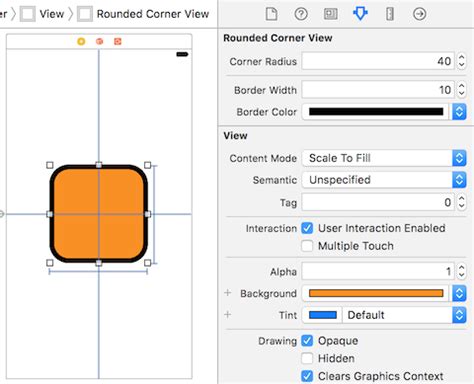Click the left-middle resize handle of the view
This screenshot has width=474, height=384.
[x=50, y=214]
